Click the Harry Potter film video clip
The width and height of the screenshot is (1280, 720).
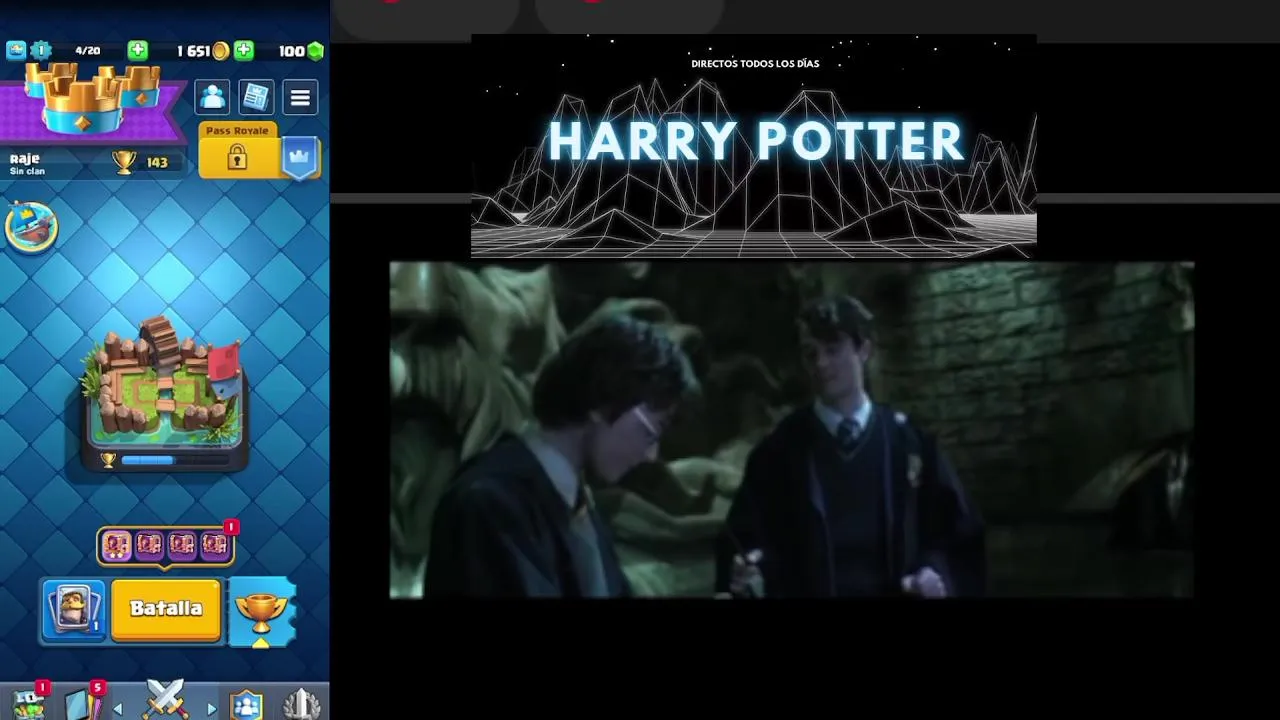(791, 430)
